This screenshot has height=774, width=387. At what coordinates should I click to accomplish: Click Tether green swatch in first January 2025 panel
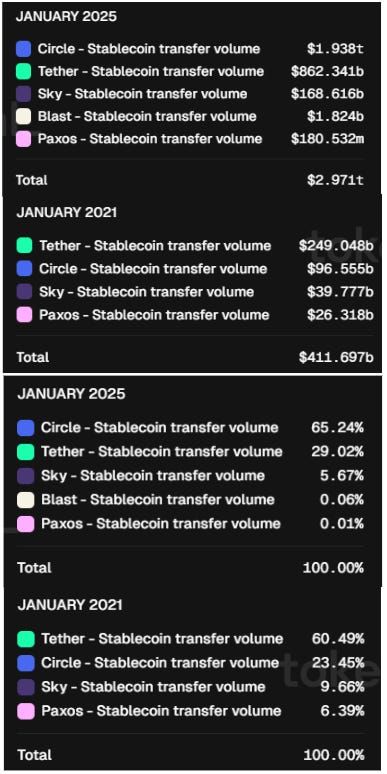pyautogui.click(x=23, y=71)
